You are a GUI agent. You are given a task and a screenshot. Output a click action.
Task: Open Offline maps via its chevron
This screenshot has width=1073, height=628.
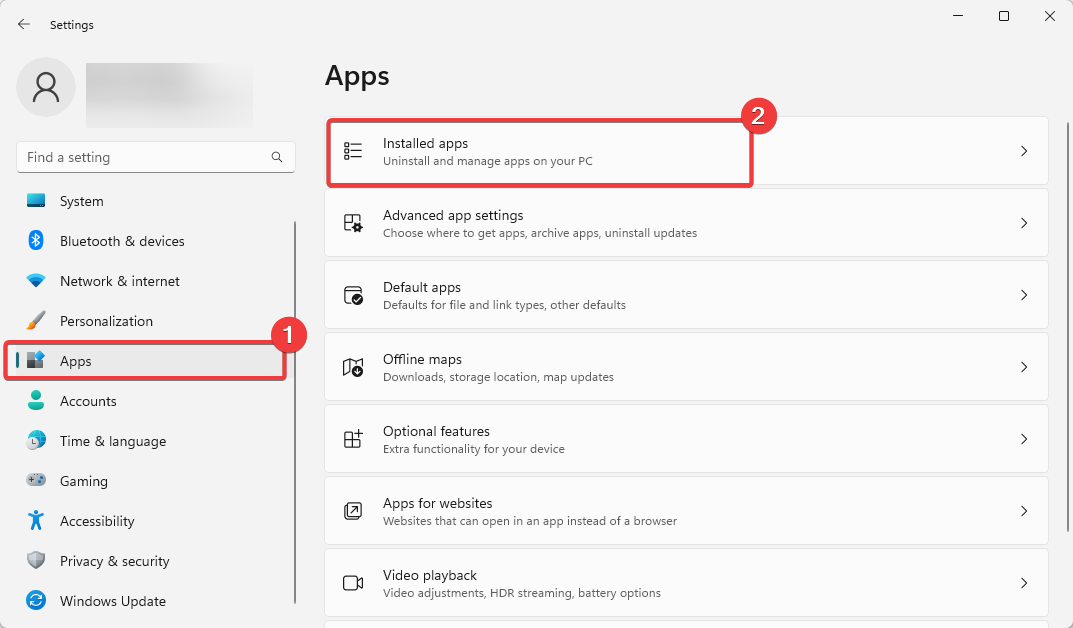click(1024, 367)
